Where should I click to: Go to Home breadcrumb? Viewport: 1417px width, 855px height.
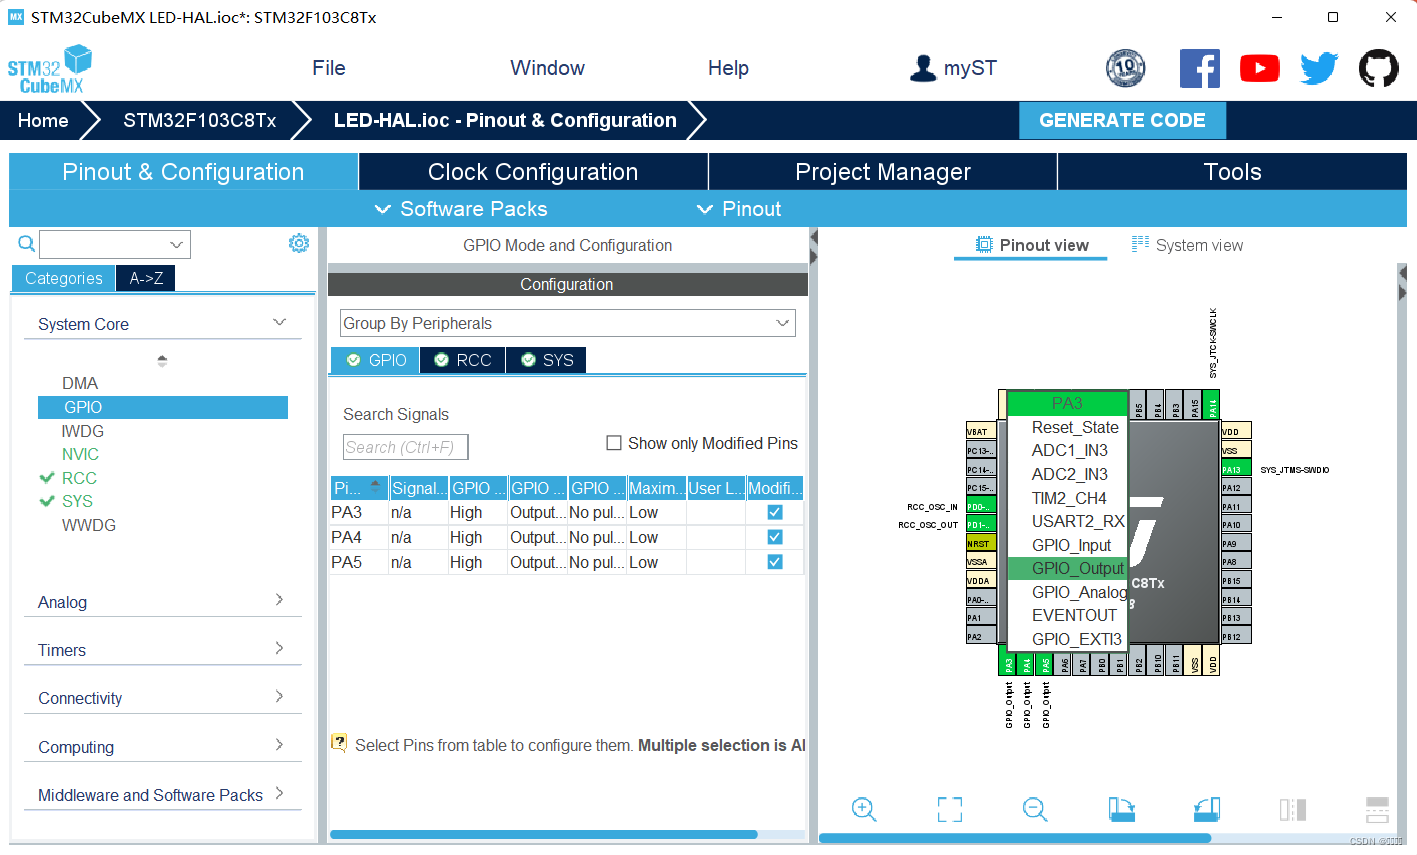click(43, 120)
